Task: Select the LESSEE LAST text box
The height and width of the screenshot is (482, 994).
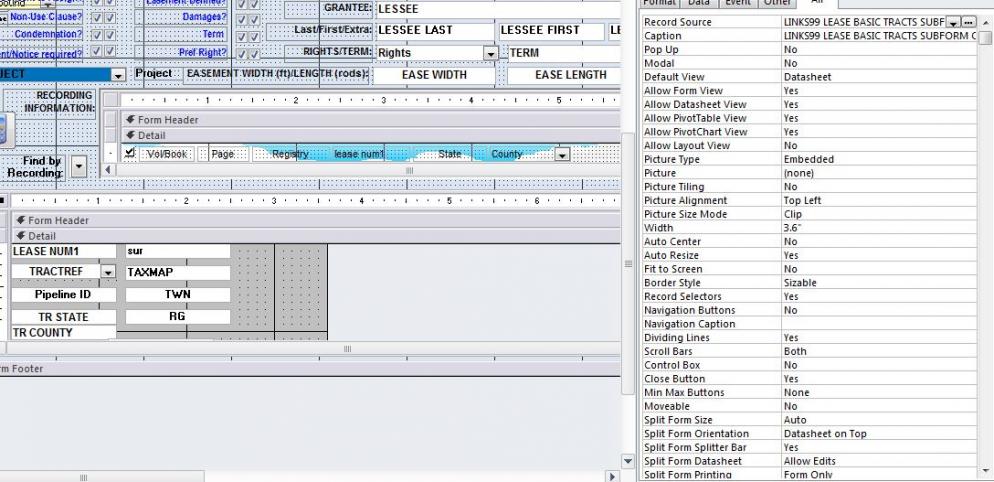Action: point(435,31)
